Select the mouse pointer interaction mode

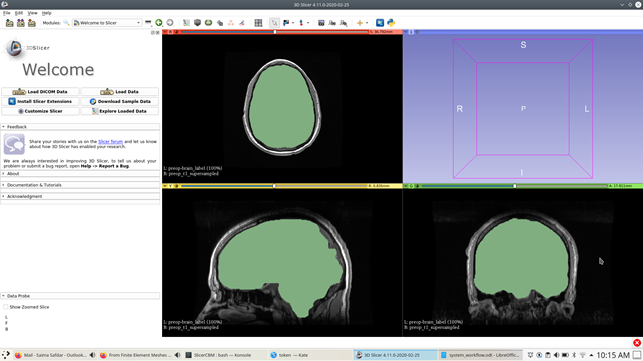(x=274, y=23)
